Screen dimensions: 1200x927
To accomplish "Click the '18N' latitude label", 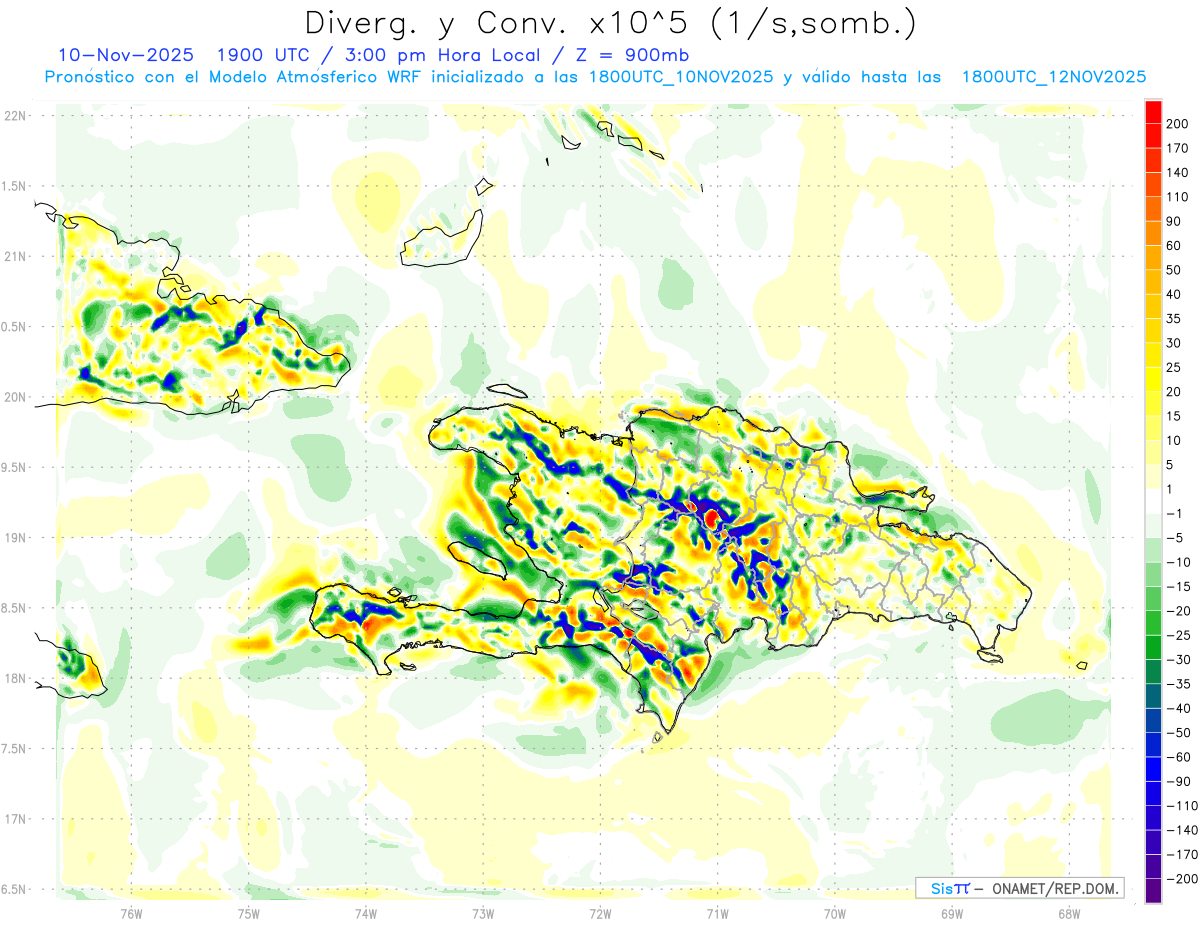I will 13,679.
